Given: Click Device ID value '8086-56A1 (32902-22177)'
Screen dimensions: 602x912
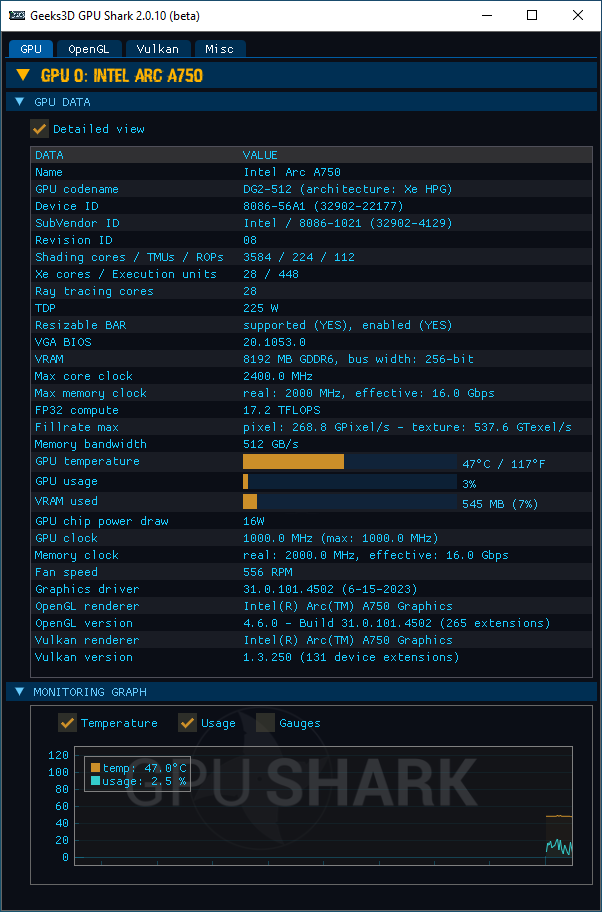Looking at the screenshot, I should 323,206.
